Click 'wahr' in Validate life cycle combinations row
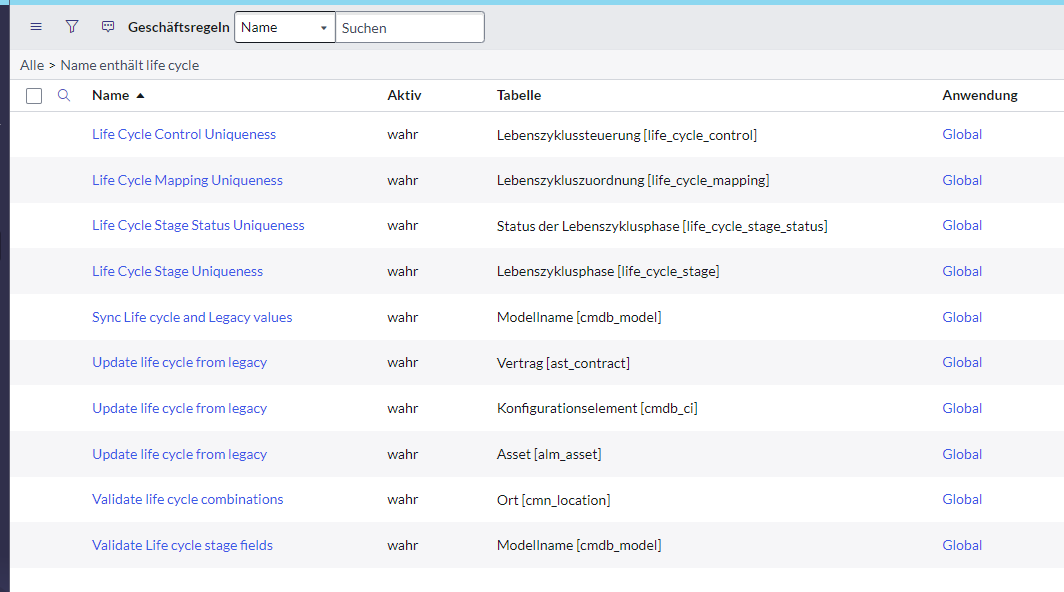 (403, 500)
